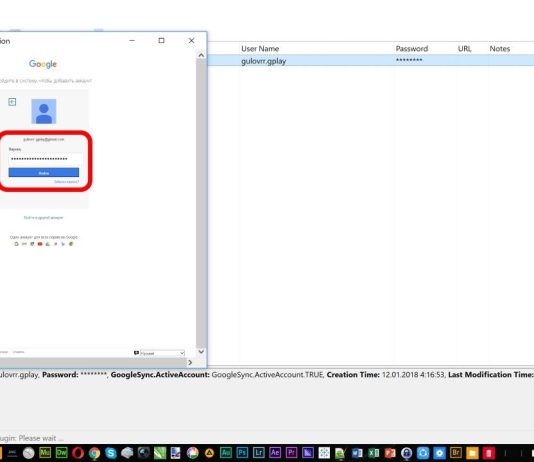534x462 pixels.
Task: Sort by the User Name column header
Action: 260,49
